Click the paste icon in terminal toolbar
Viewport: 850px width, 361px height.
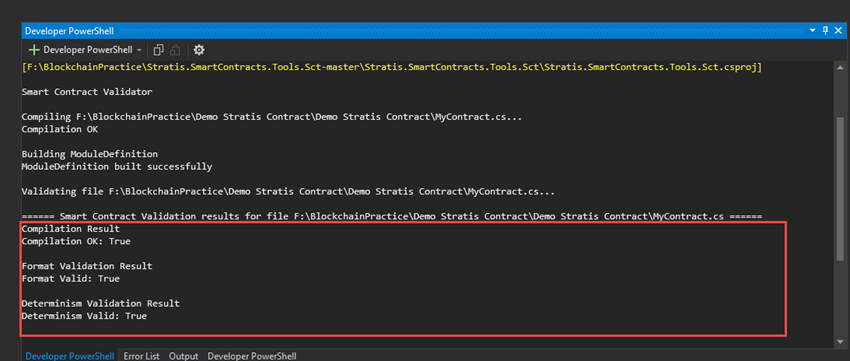[x=175, y=50]
